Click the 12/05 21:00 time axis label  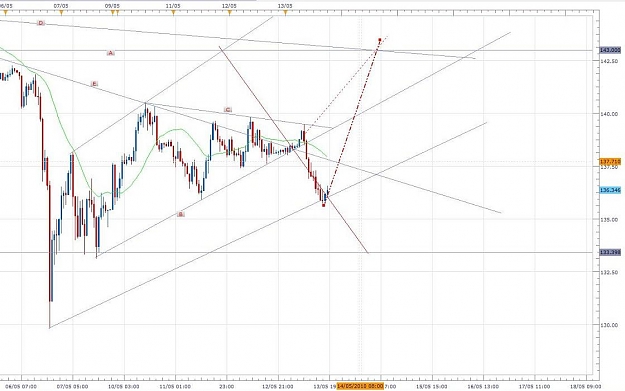[x=278, y=386]
